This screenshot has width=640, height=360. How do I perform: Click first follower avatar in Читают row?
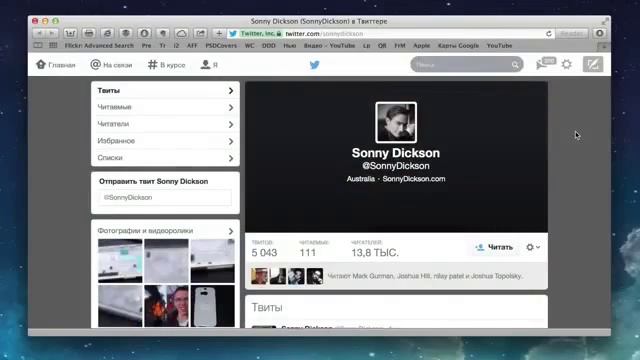click(259, 276)
